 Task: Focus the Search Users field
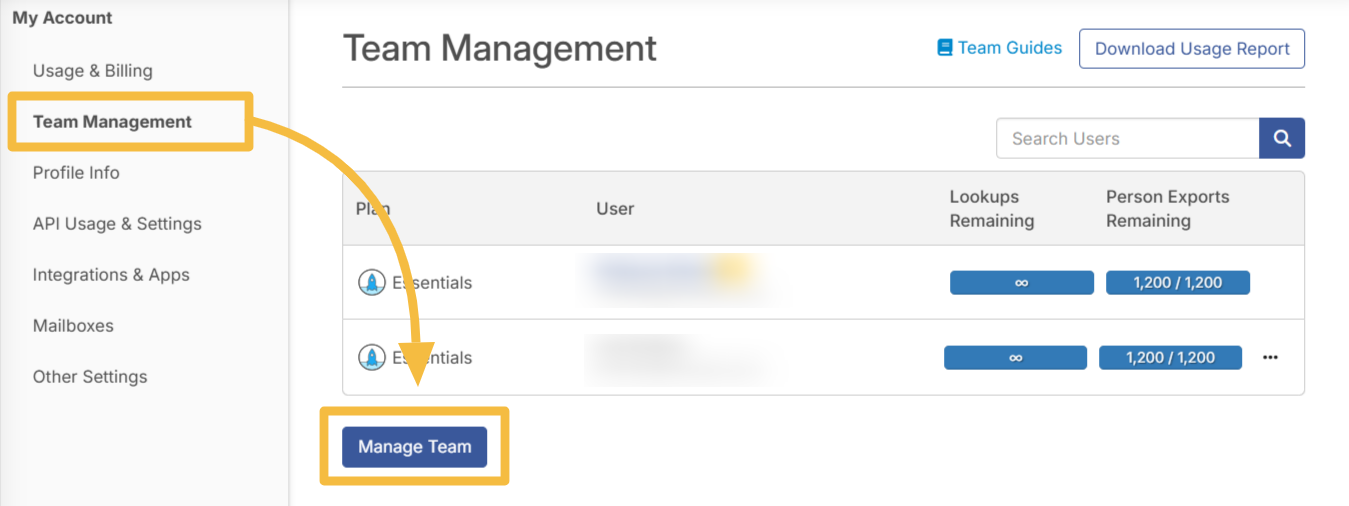1127,139
